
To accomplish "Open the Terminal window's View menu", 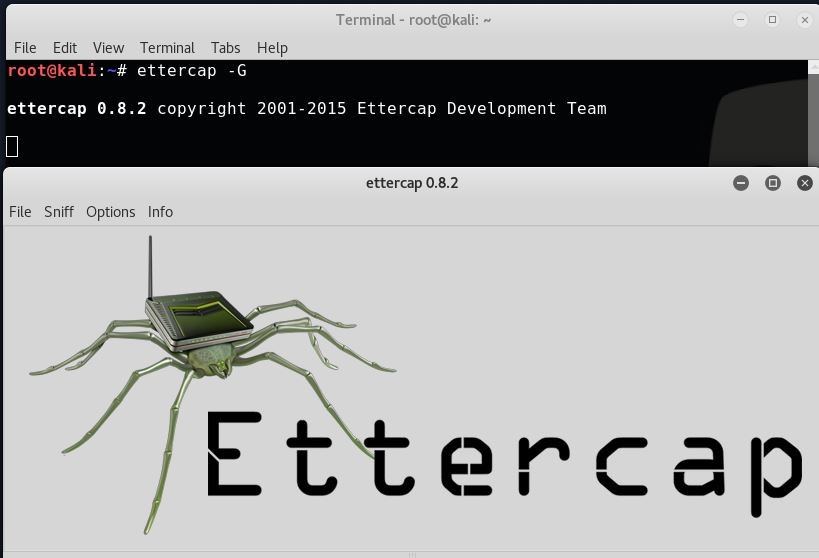I will [x=108, y=48].
